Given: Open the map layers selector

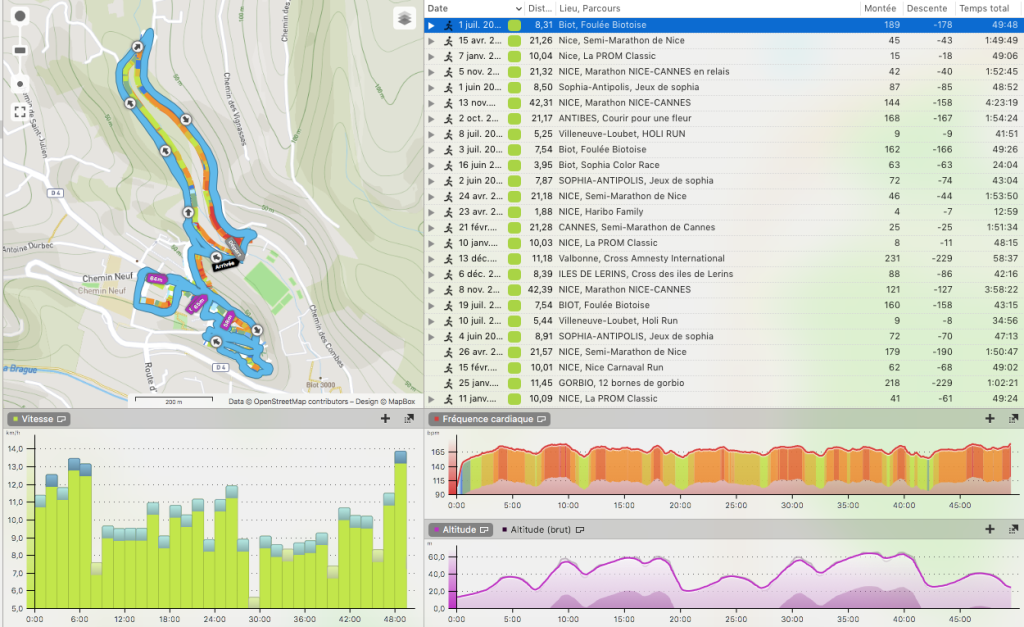Looking at the screenshot, I should click(403, 19).
